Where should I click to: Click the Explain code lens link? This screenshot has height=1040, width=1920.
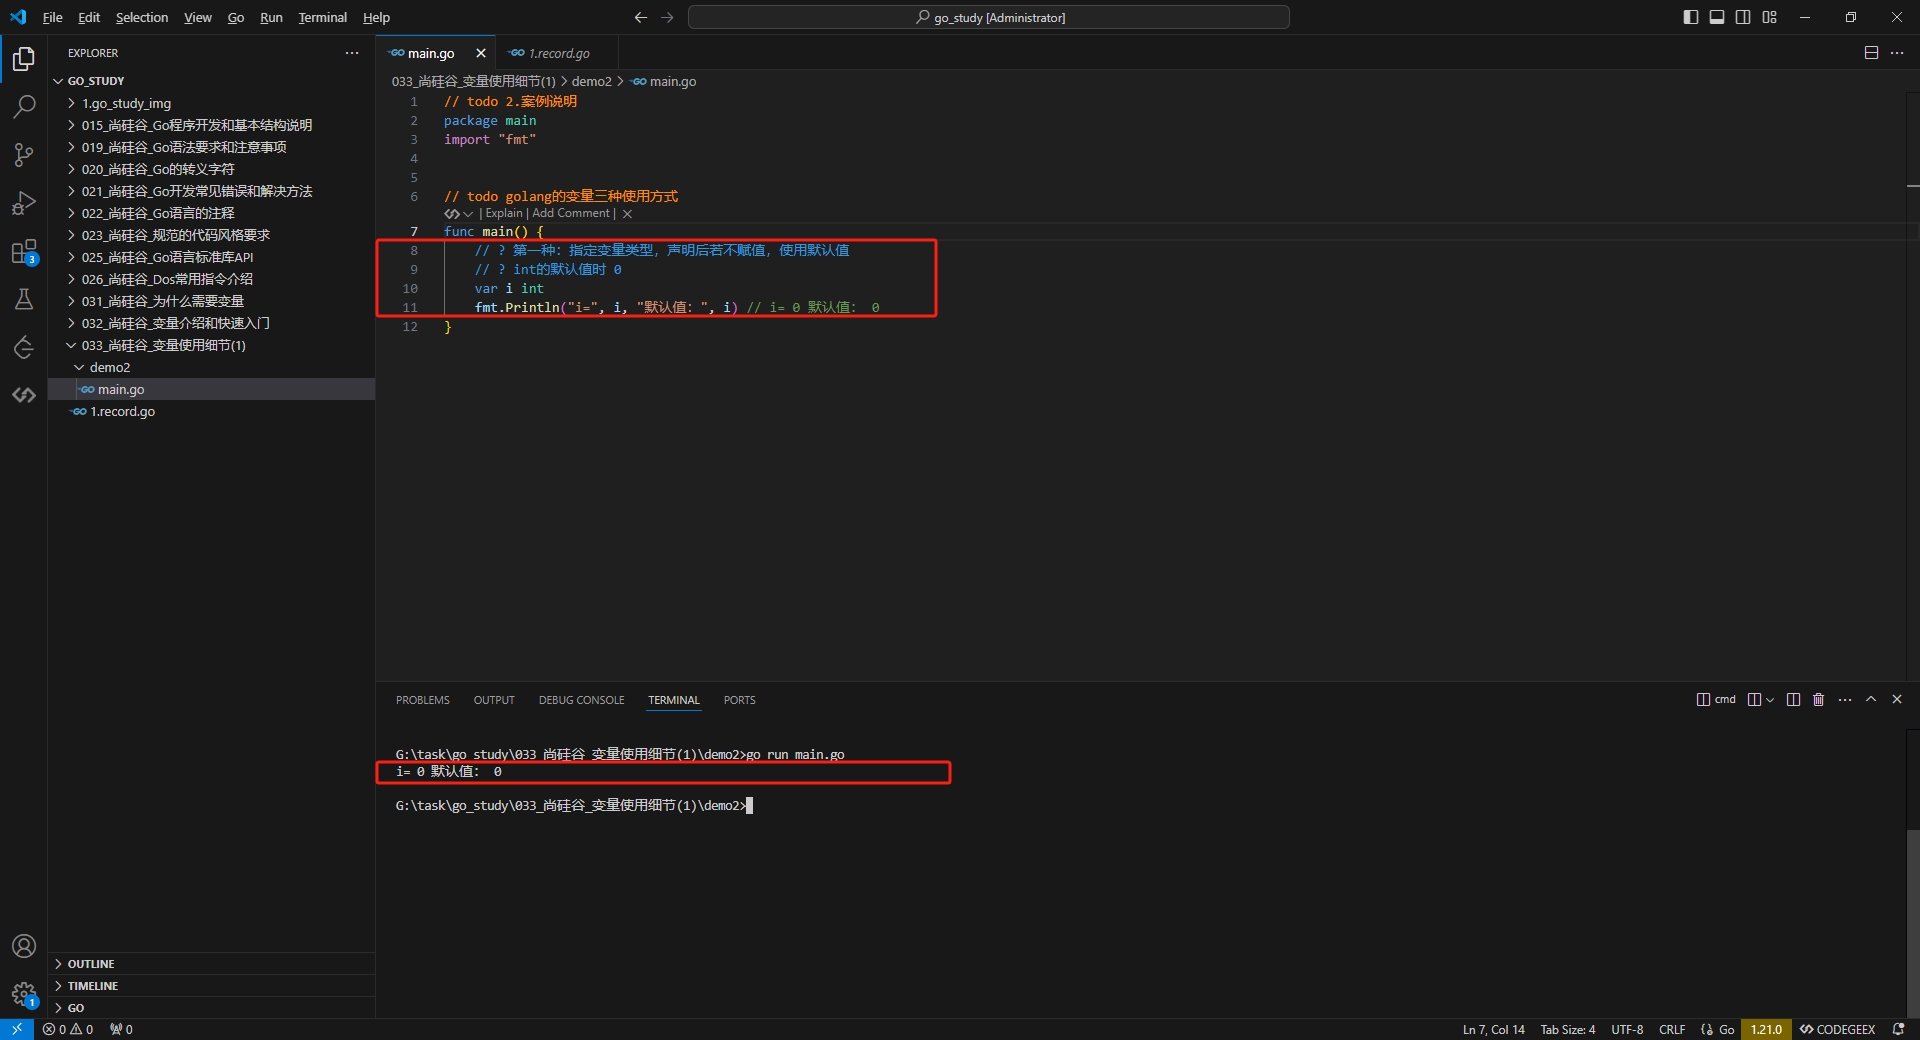pos(504,213)
